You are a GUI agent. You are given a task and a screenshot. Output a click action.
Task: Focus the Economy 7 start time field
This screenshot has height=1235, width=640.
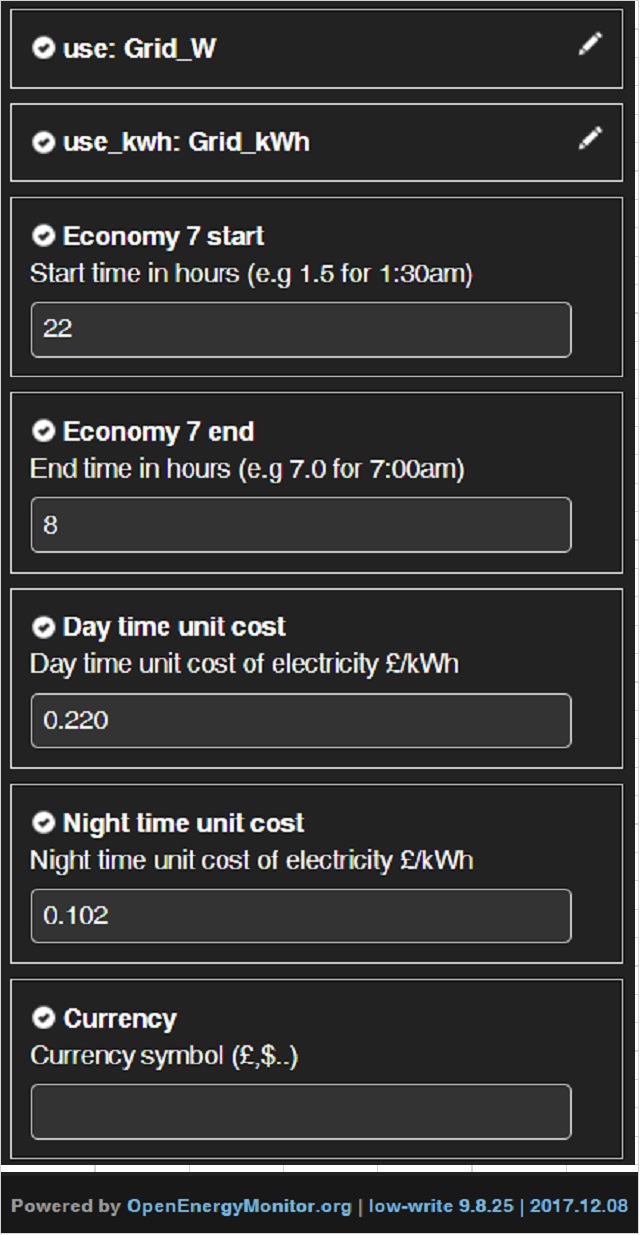(x=301, y=329)
